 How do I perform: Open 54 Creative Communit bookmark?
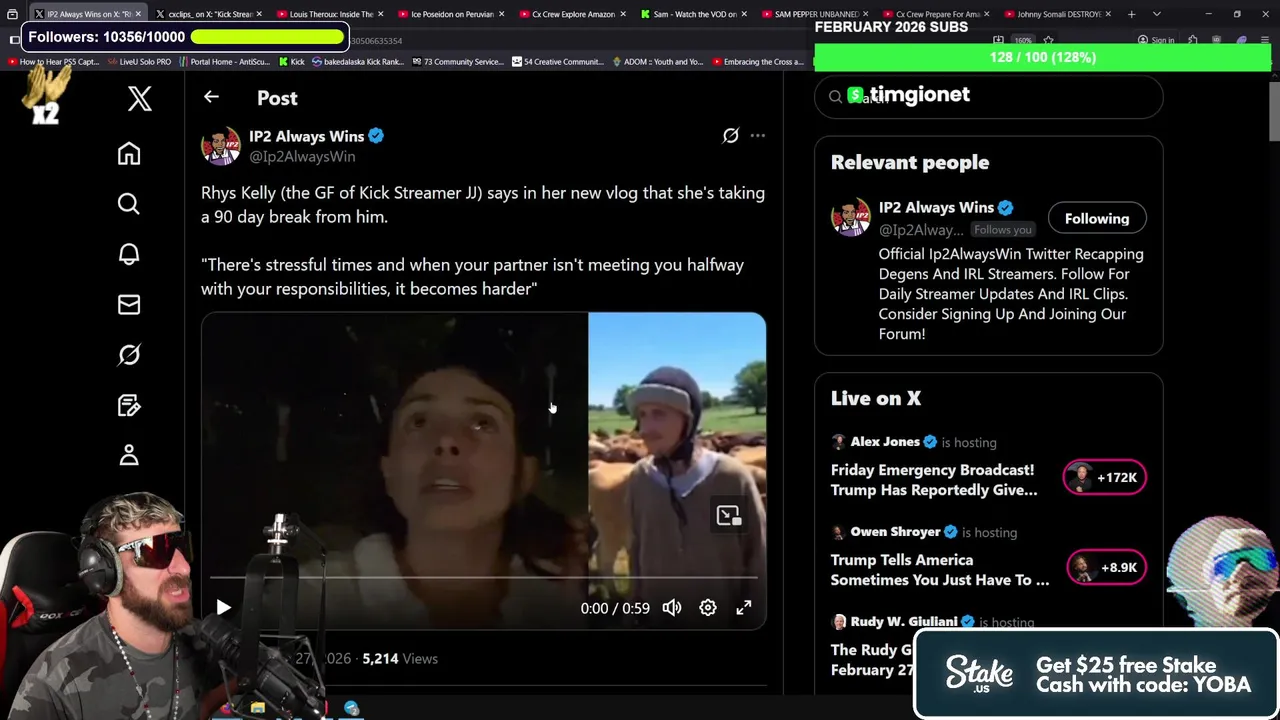(557, 62)
